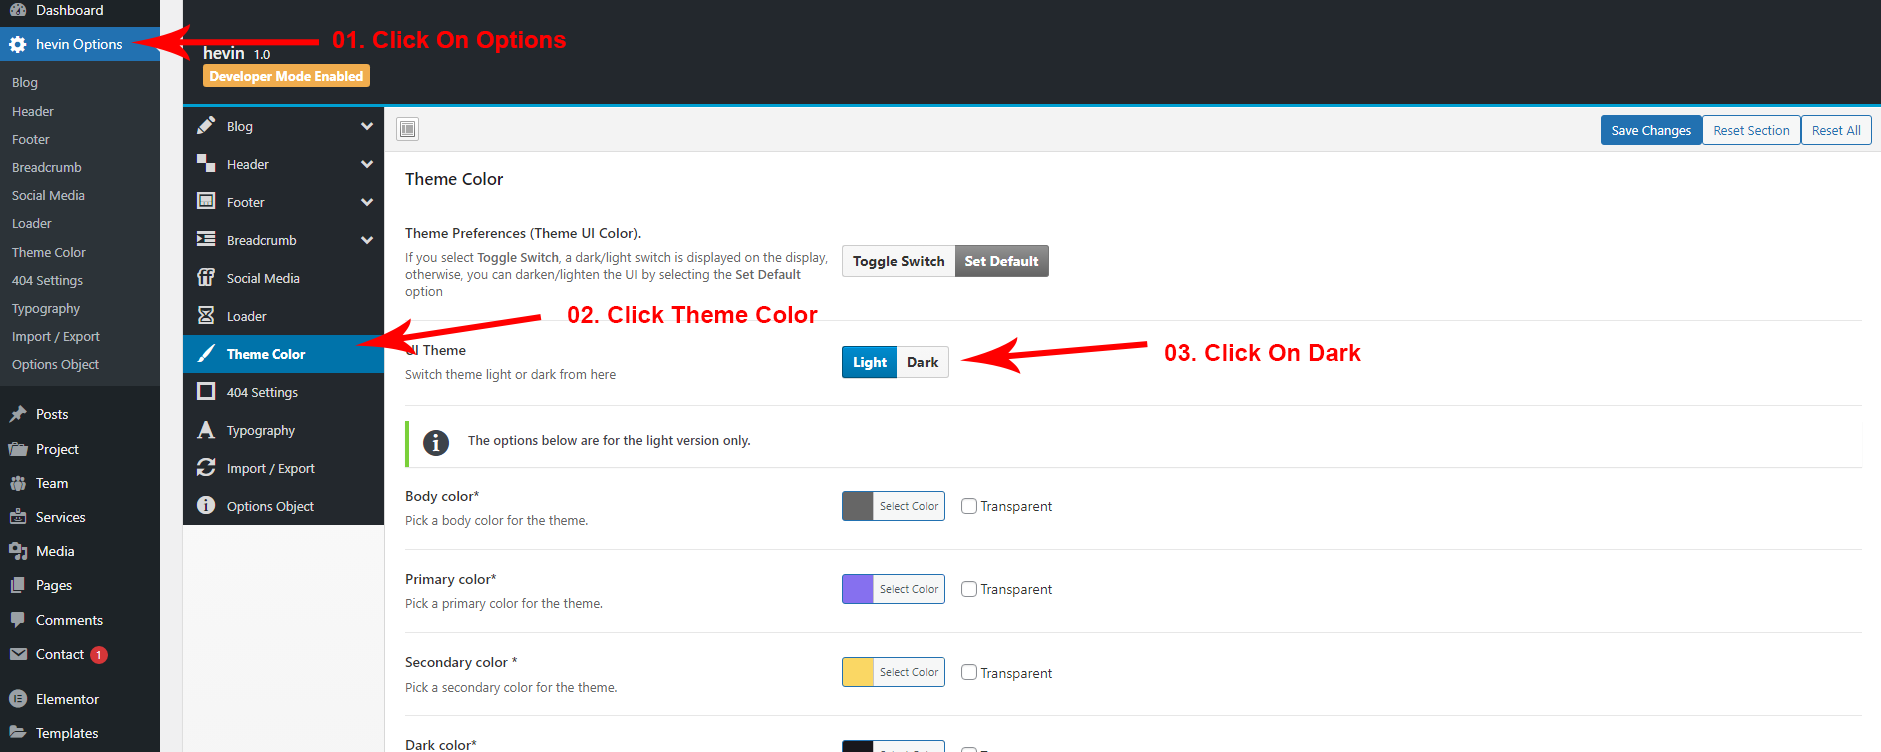1881x752 pixels.
Task: Open Theme Color in left admin submenu
Action: pyautogui.click(x=49, y=252)
